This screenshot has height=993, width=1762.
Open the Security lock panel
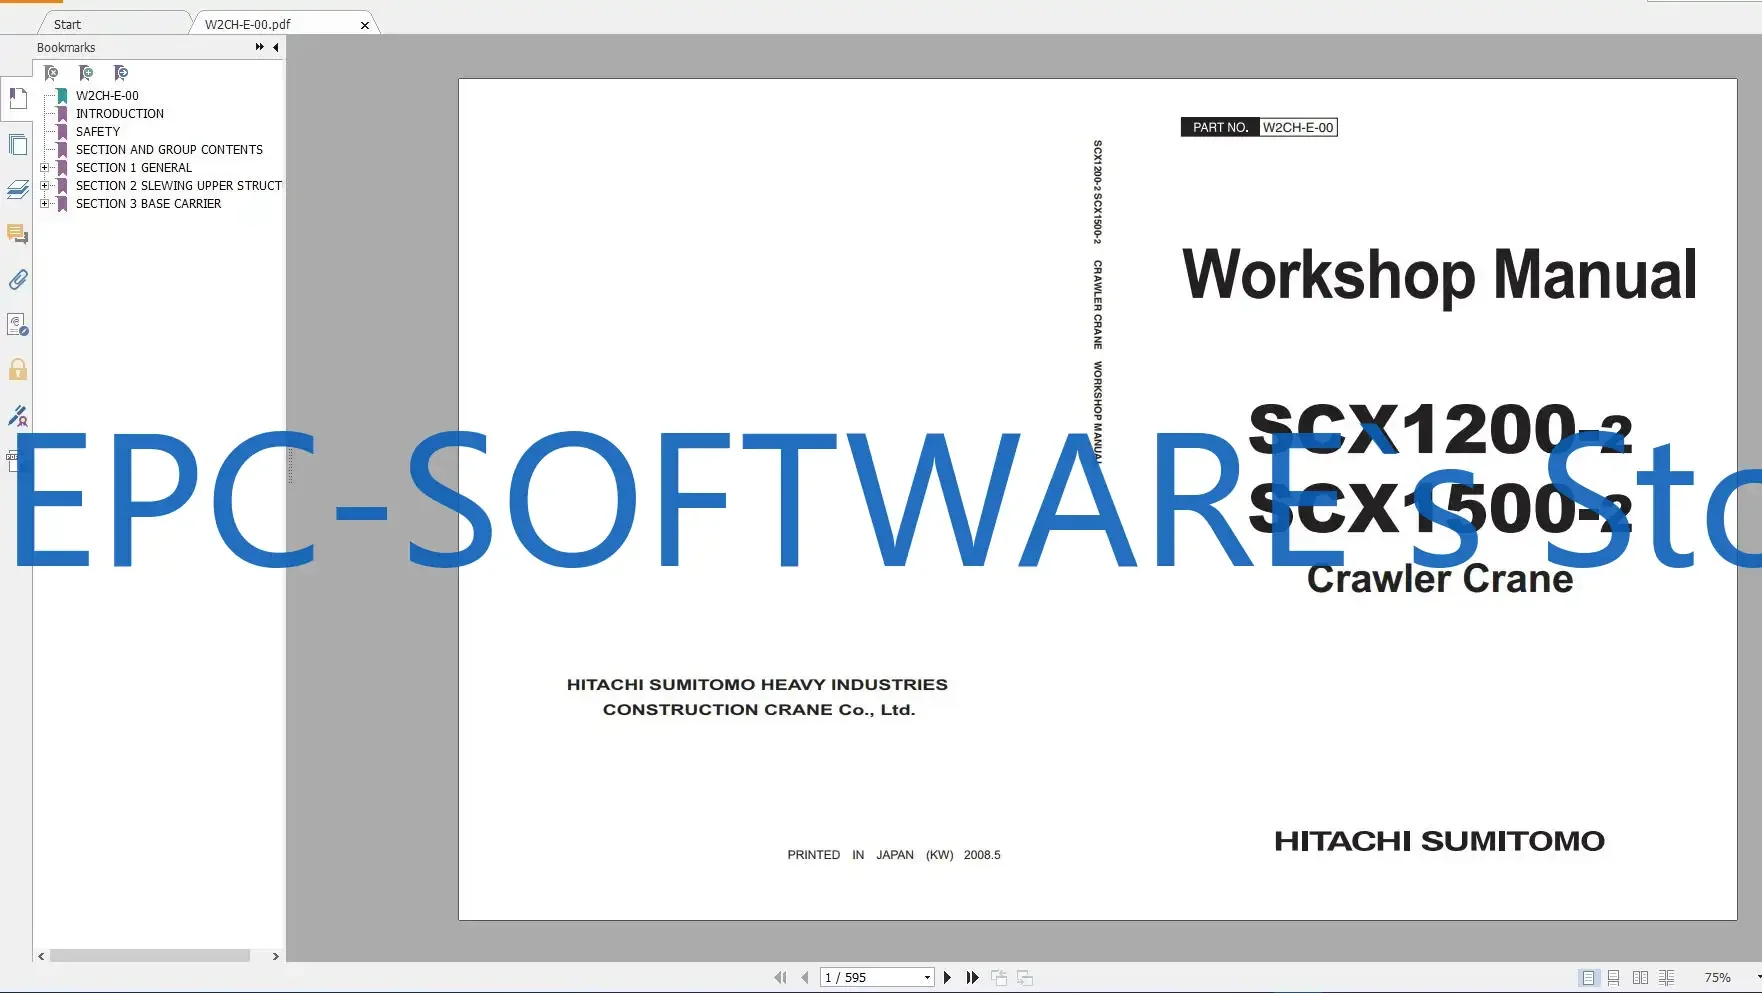pos(18,369)
